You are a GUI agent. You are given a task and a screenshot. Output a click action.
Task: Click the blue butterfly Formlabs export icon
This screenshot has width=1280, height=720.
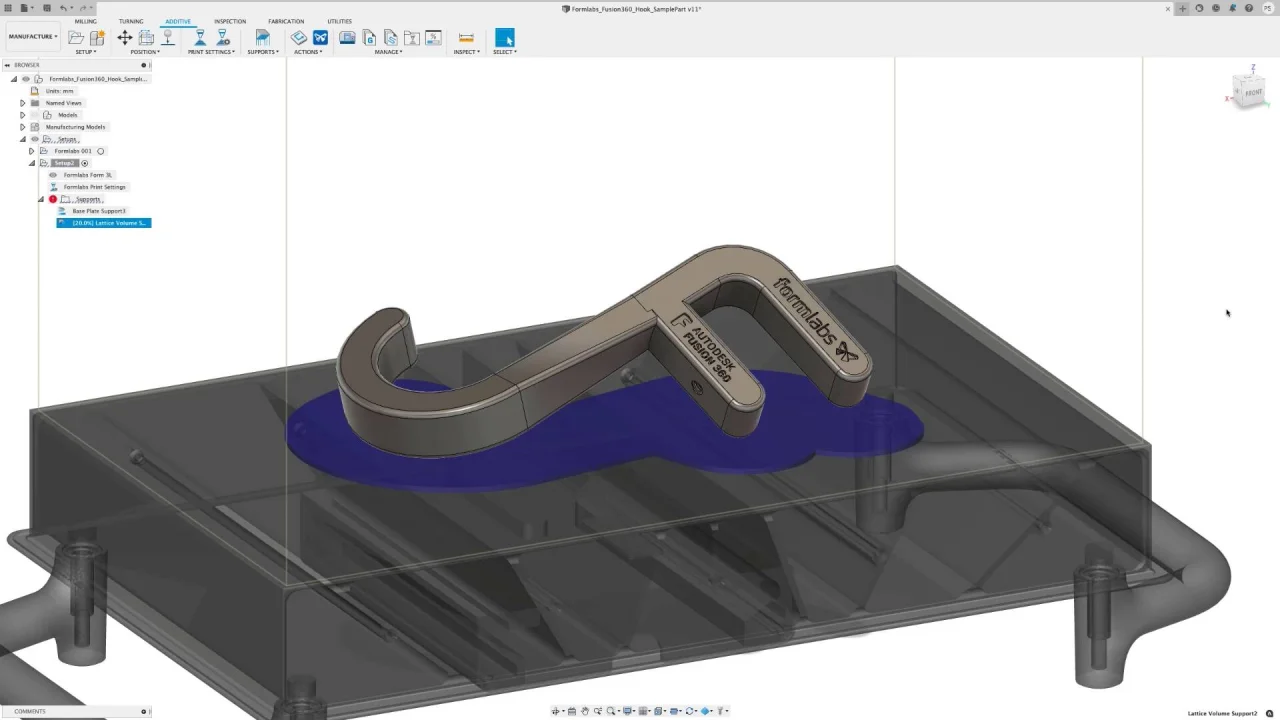tap(320, 37)
